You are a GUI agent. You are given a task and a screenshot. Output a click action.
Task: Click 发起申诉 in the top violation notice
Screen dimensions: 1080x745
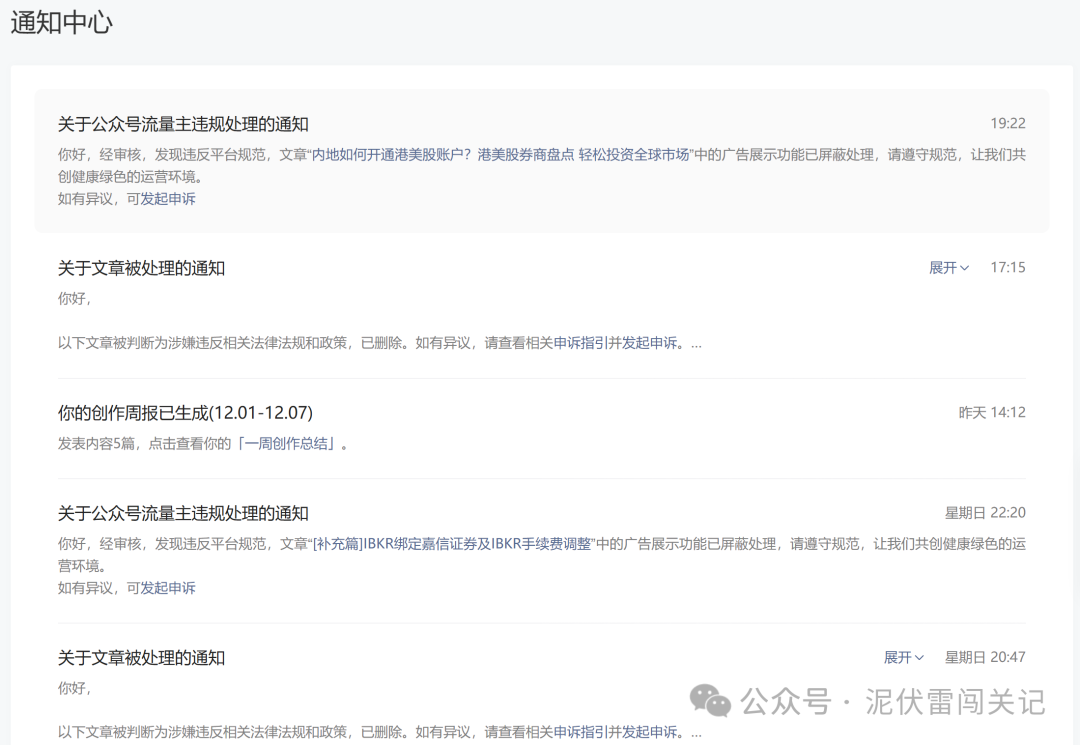pyautogui.click(x=167, y=199)
